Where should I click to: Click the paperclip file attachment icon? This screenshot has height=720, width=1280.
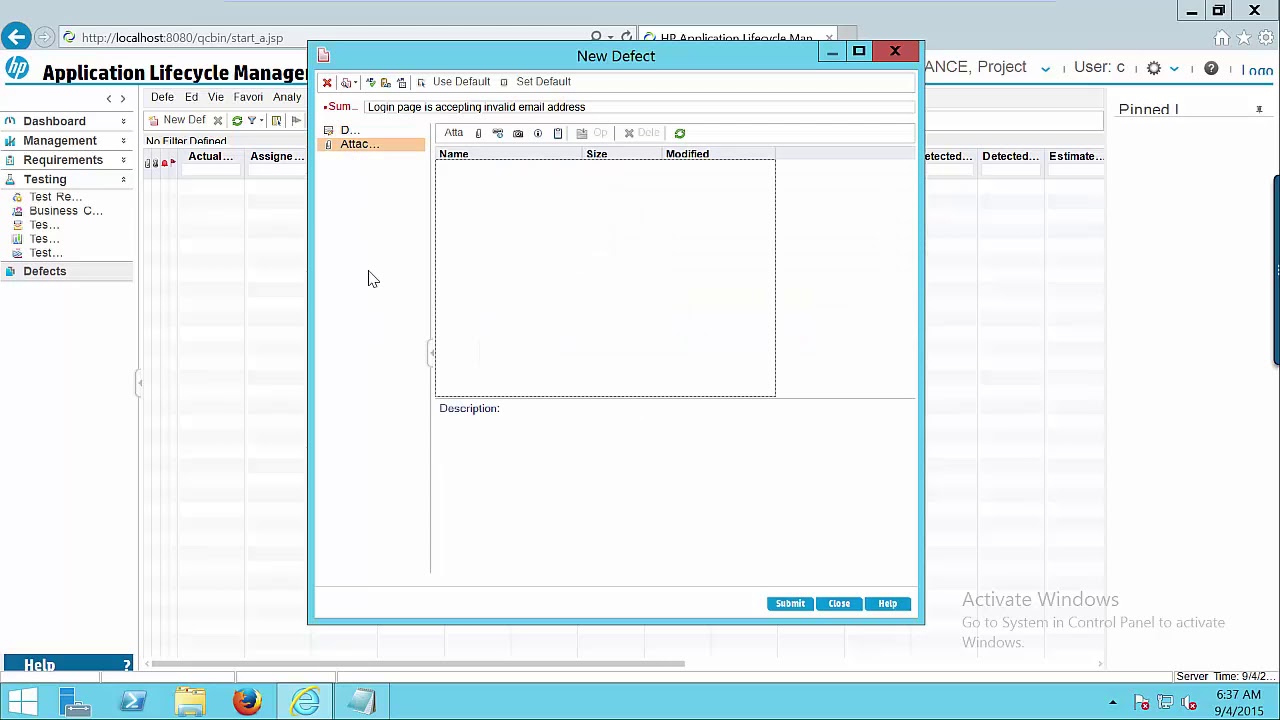click(x=478, y=133)
